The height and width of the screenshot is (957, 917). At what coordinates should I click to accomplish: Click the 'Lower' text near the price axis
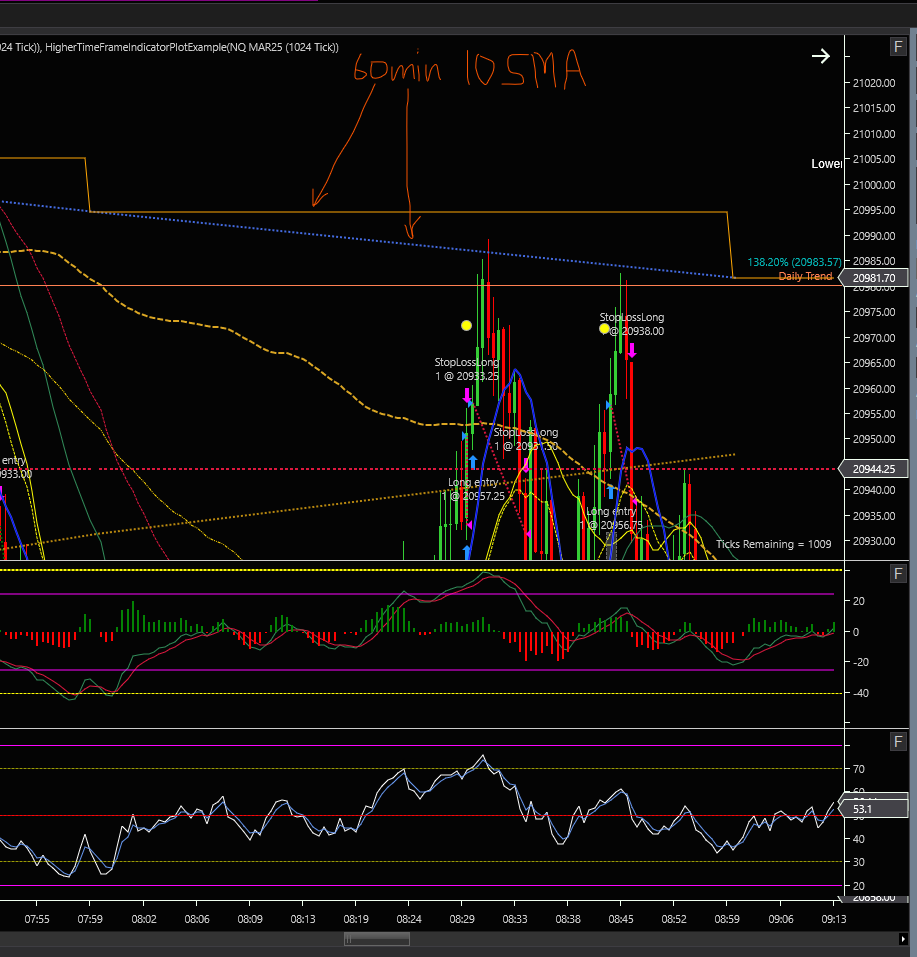[x=827, y=164]
